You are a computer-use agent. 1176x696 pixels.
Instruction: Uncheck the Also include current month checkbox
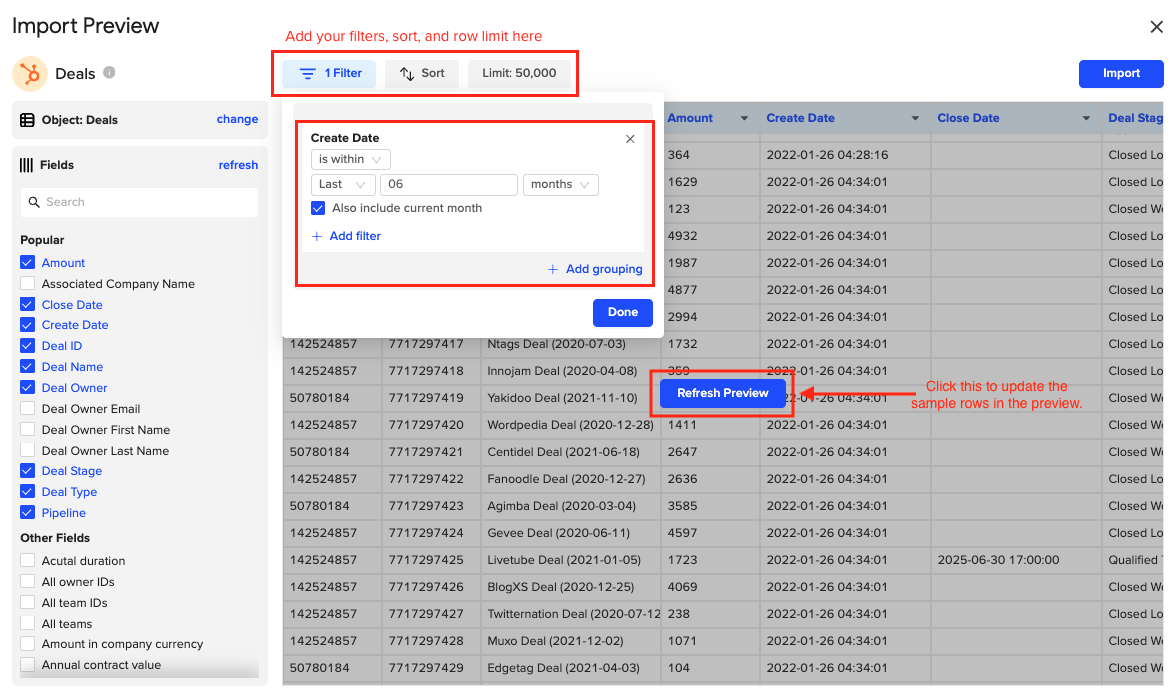point(319,208)
